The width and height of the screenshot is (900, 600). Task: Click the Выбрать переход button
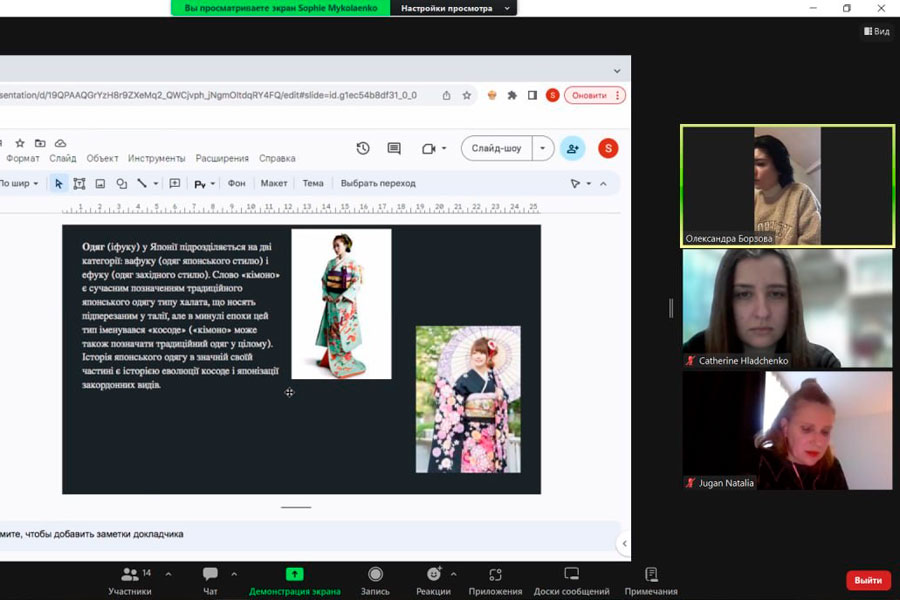click(378, 183)
